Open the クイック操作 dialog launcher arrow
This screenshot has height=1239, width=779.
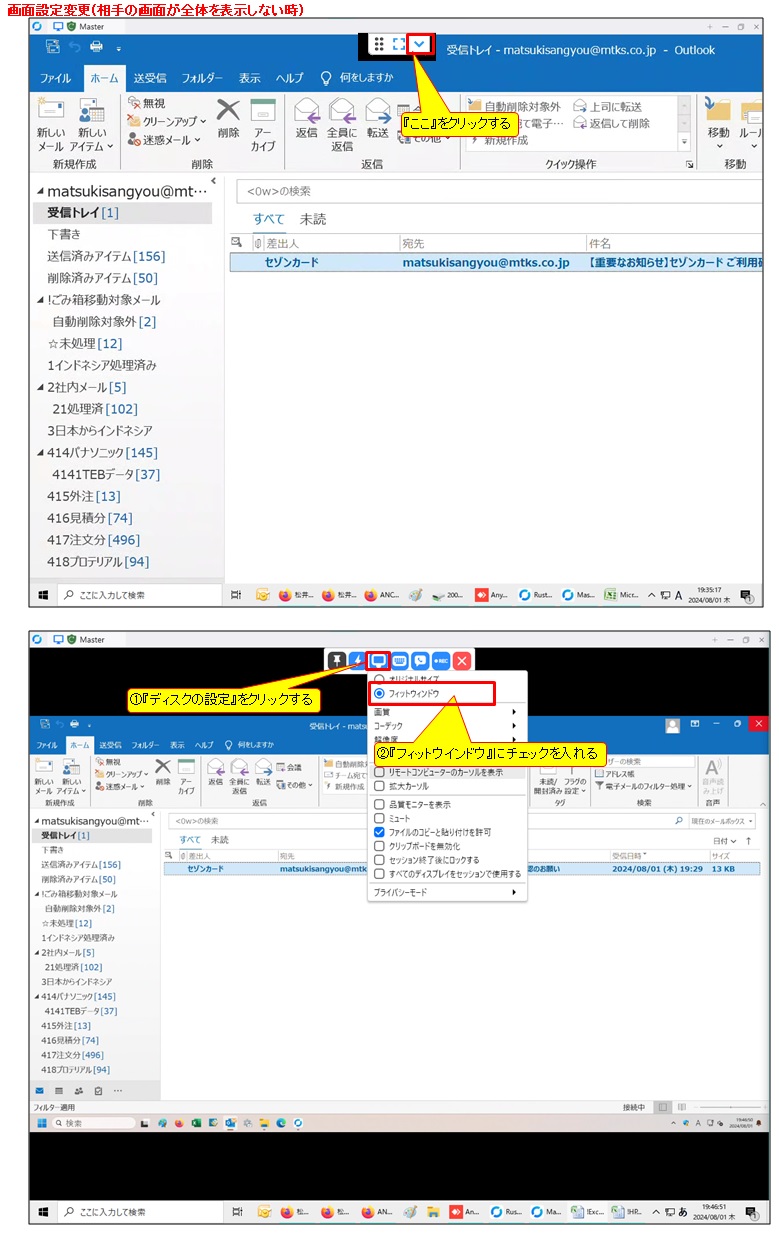(688, 164)
